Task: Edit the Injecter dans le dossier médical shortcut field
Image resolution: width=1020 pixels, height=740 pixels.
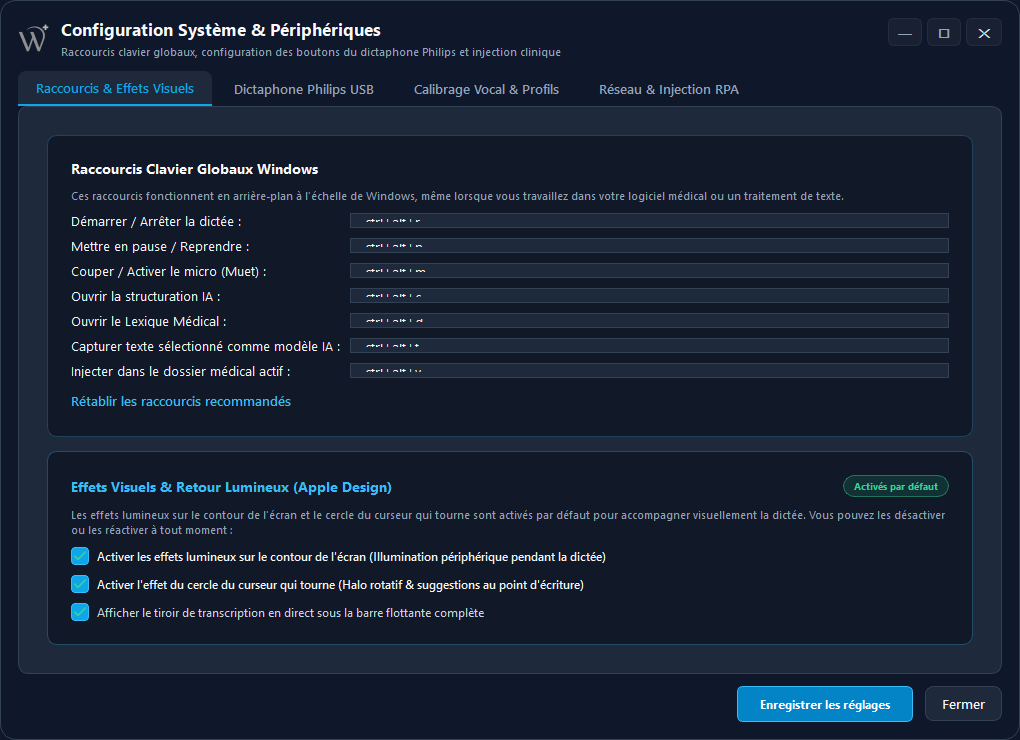Action: [x=649, y=371]
